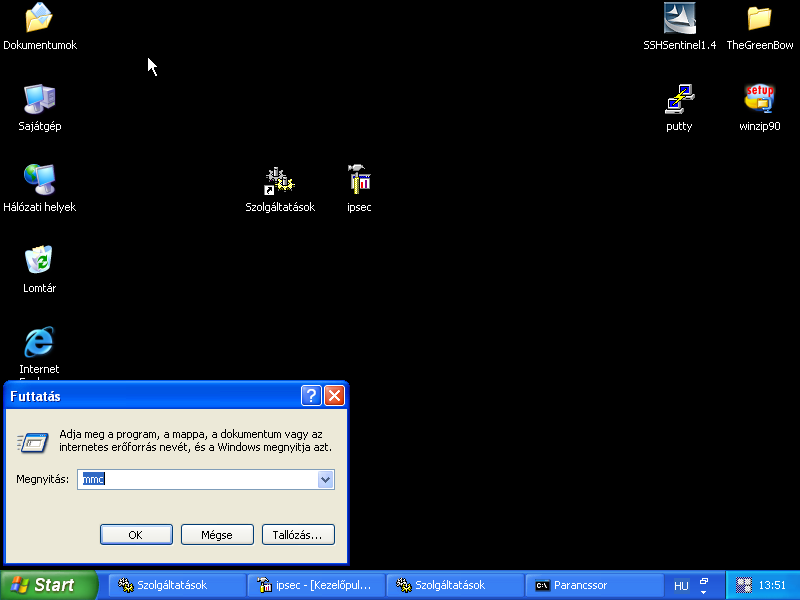The image size is (800, 600).
Task: Open the Dokumentumok folder icon on the desktop
Action: (x=39, y=17)
